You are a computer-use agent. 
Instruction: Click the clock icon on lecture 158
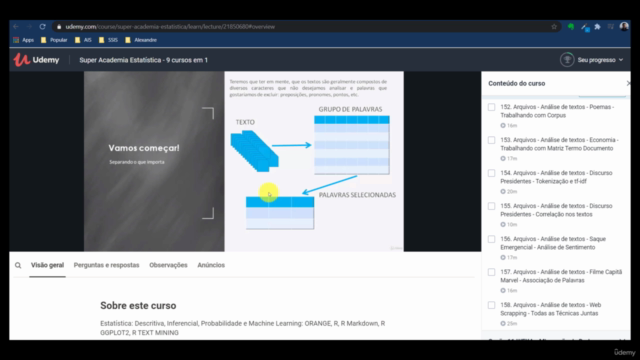point(503,323)
